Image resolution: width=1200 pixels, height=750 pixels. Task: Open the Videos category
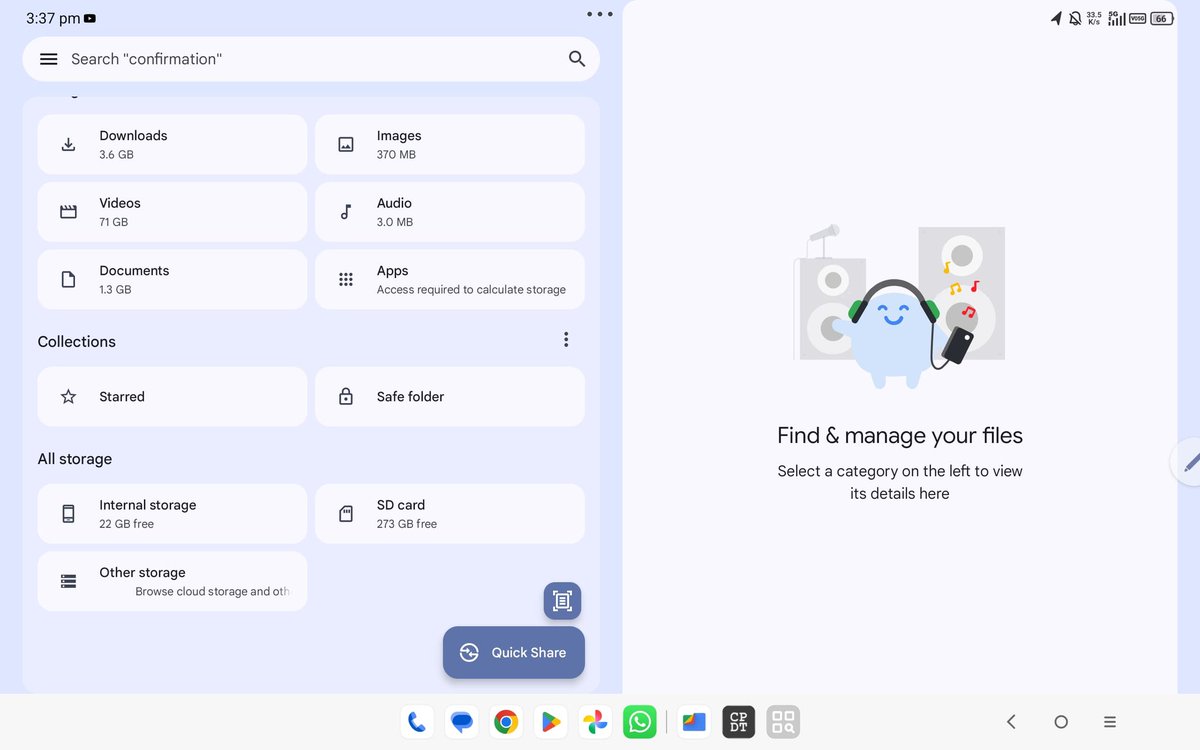[x=172, y=212]
